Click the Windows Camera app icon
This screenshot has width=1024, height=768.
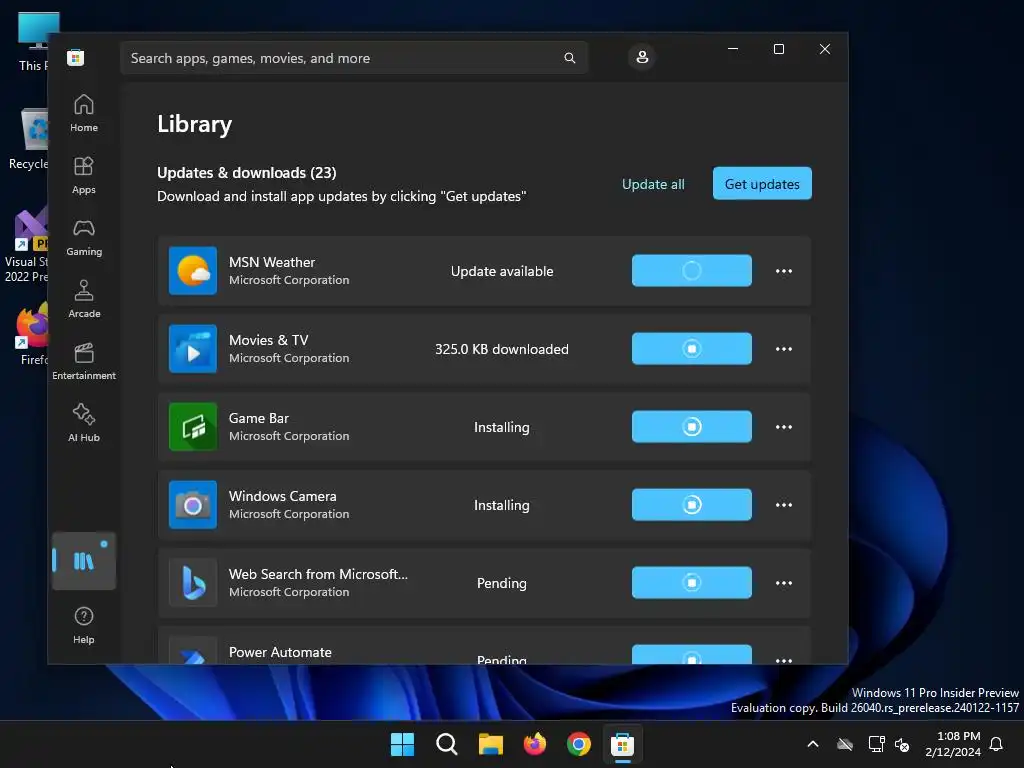click(x=193, y=505)
